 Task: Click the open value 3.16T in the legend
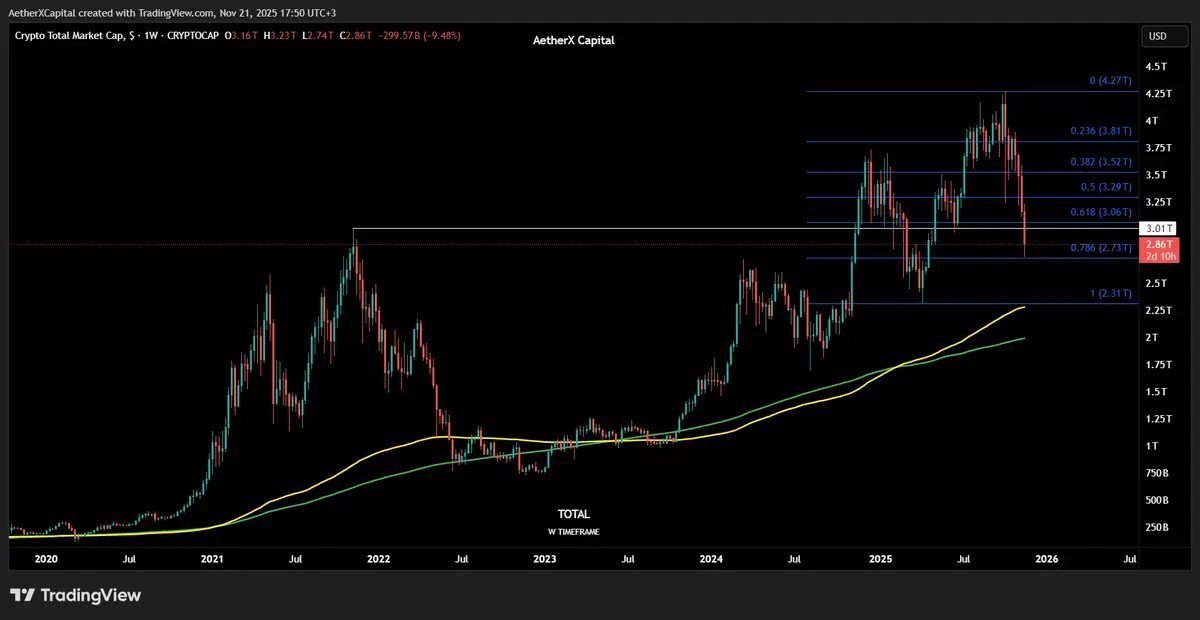tap(246, 36)
